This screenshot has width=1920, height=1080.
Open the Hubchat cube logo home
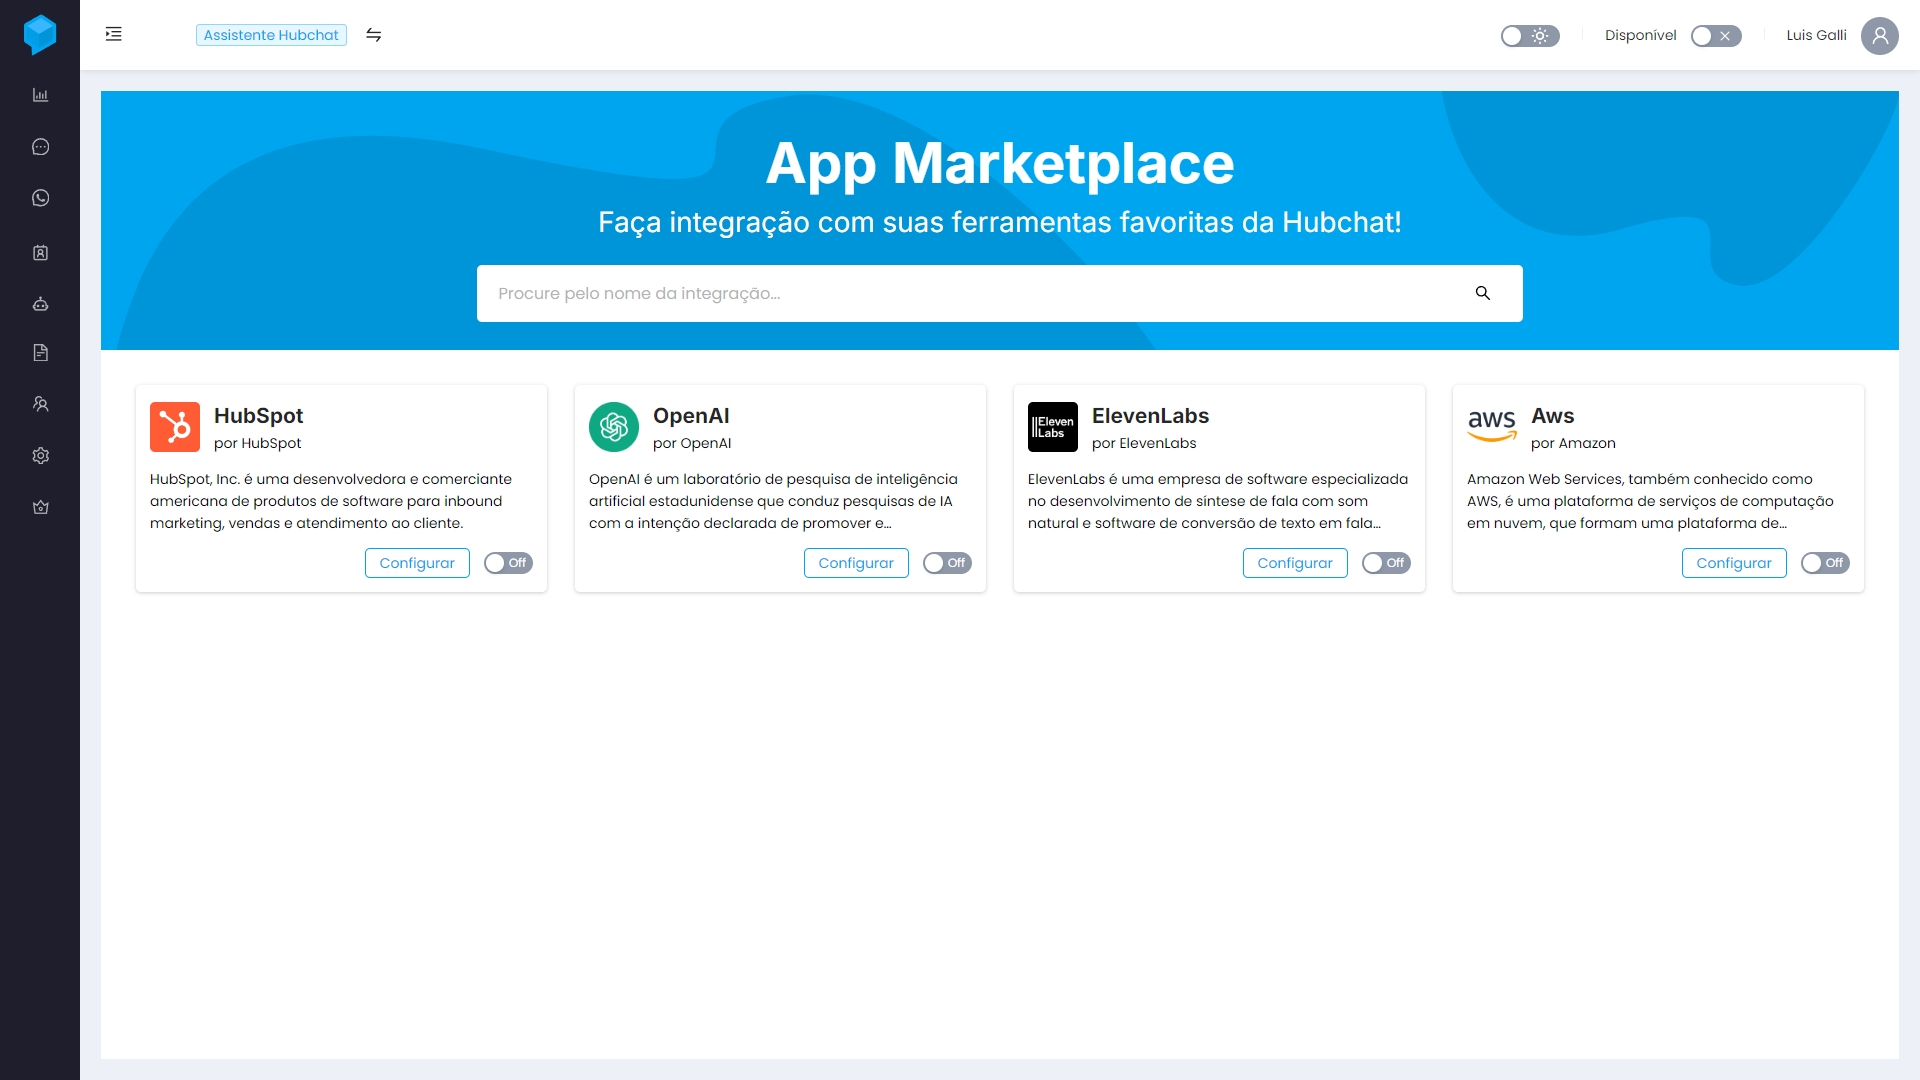tap(40, 35)
